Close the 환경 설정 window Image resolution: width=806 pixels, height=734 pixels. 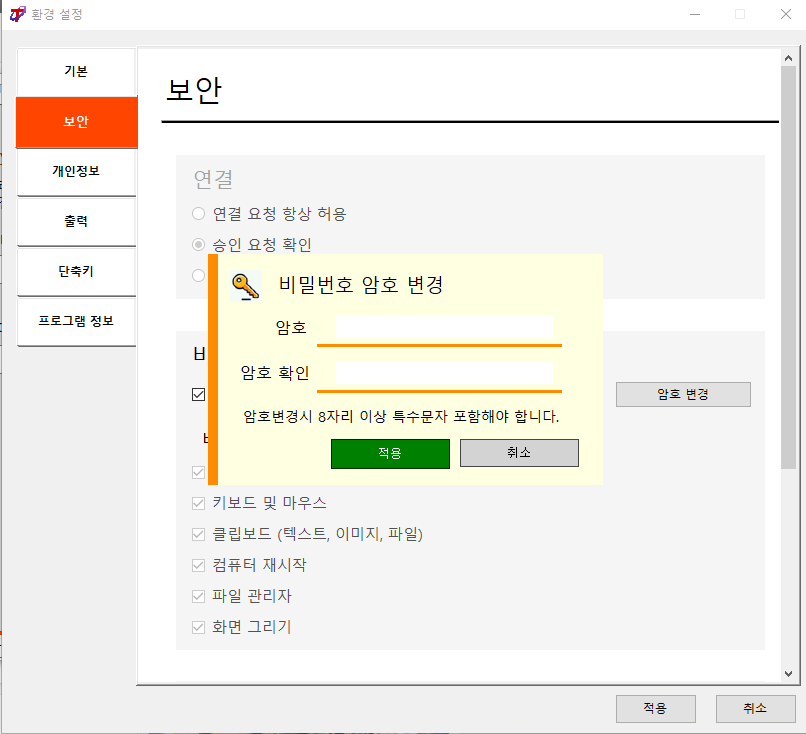(x=785, y=14)
